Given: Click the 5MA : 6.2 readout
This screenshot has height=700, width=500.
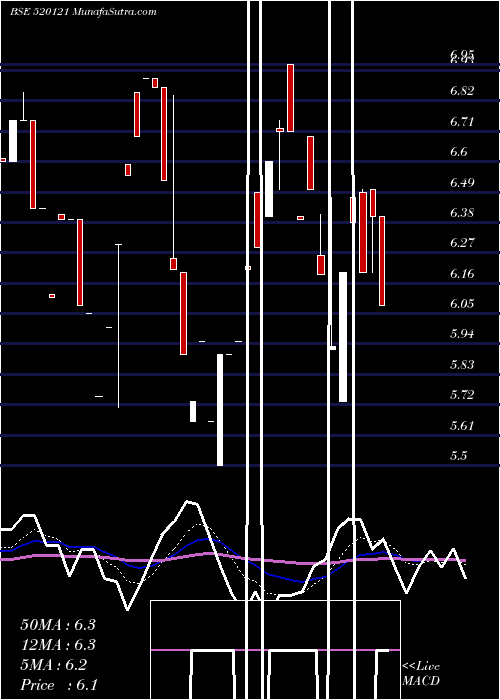Looking at the screenshot, I should click(x=53, y=665).
